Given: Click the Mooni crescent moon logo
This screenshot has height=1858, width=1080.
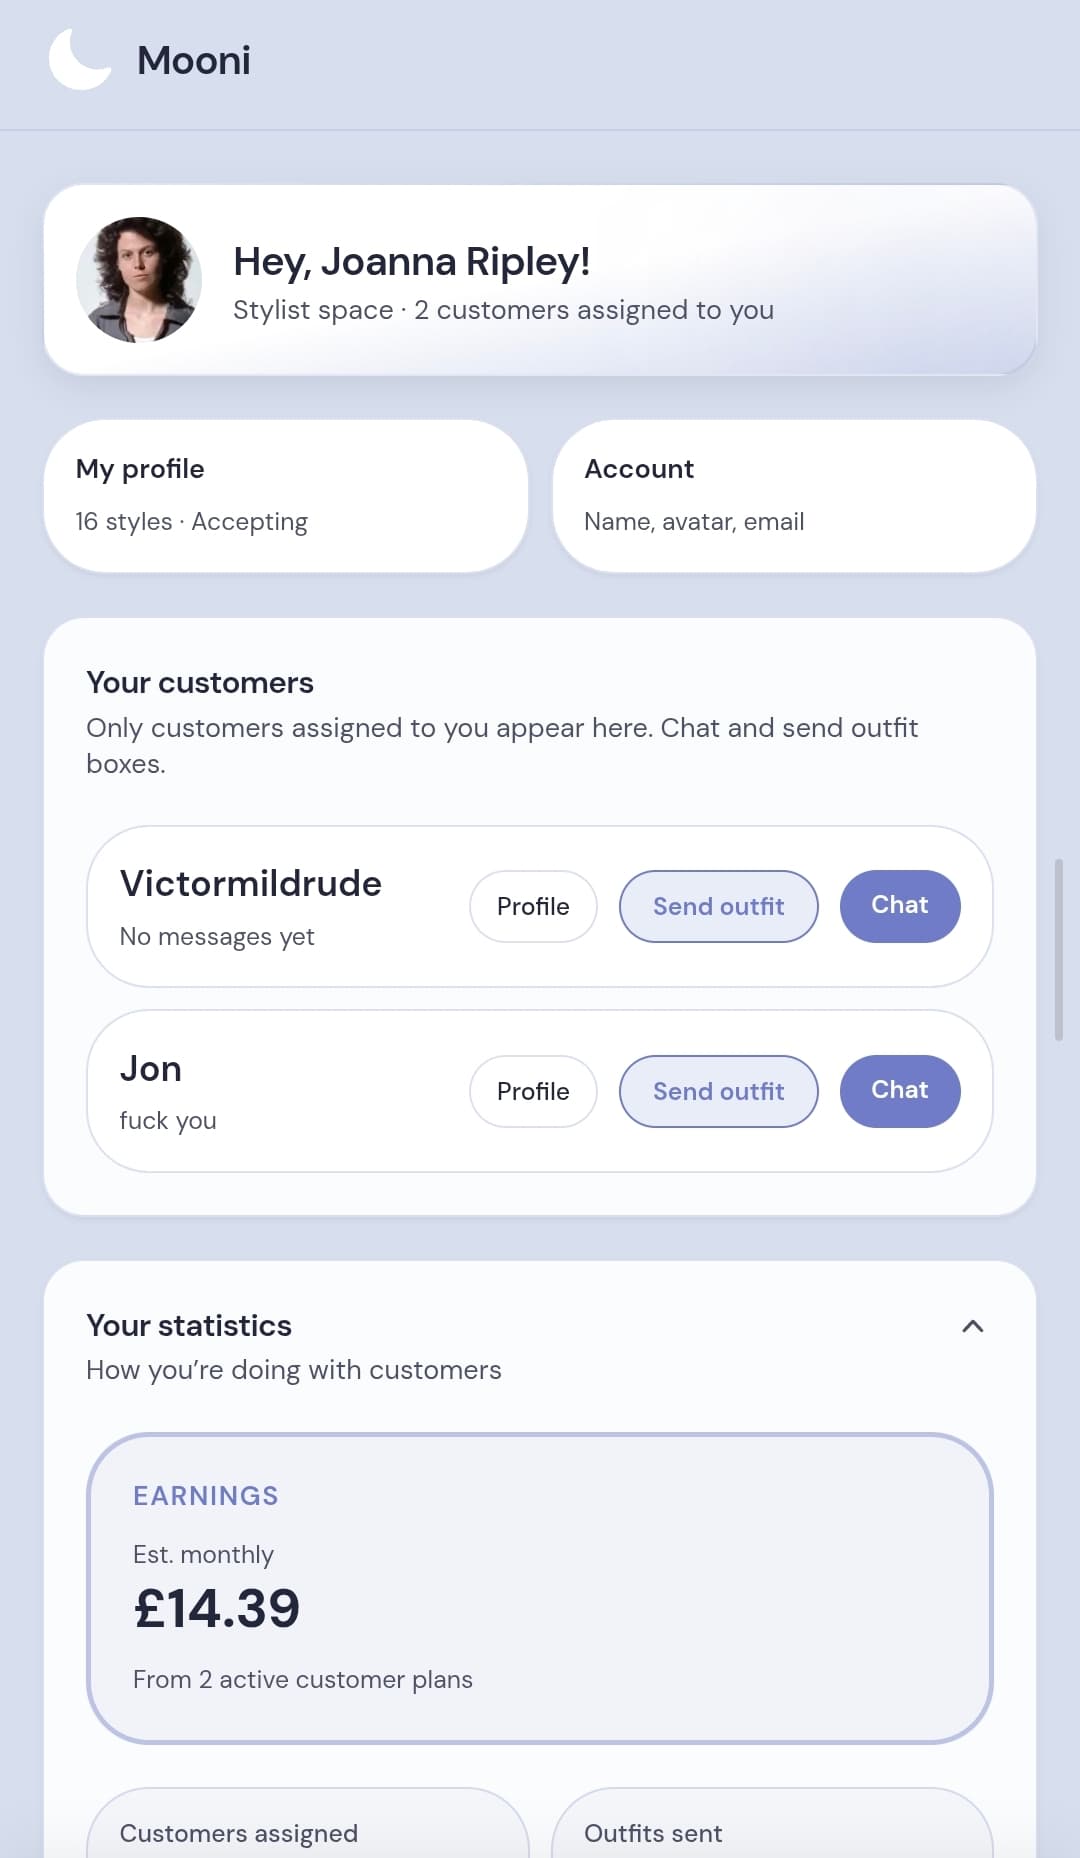Looking at the screenshot, I should (x=80, y=60).
